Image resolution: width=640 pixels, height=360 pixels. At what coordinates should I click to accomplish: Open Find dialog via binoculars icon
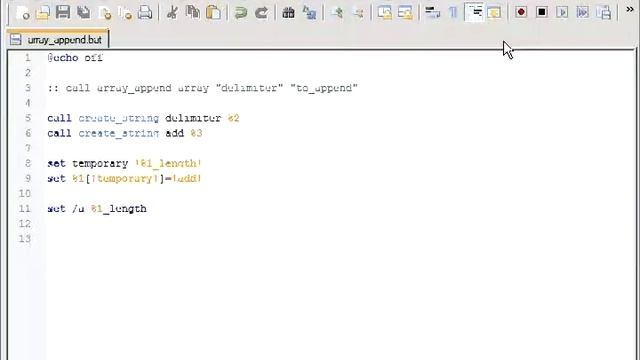click(289, 13)
